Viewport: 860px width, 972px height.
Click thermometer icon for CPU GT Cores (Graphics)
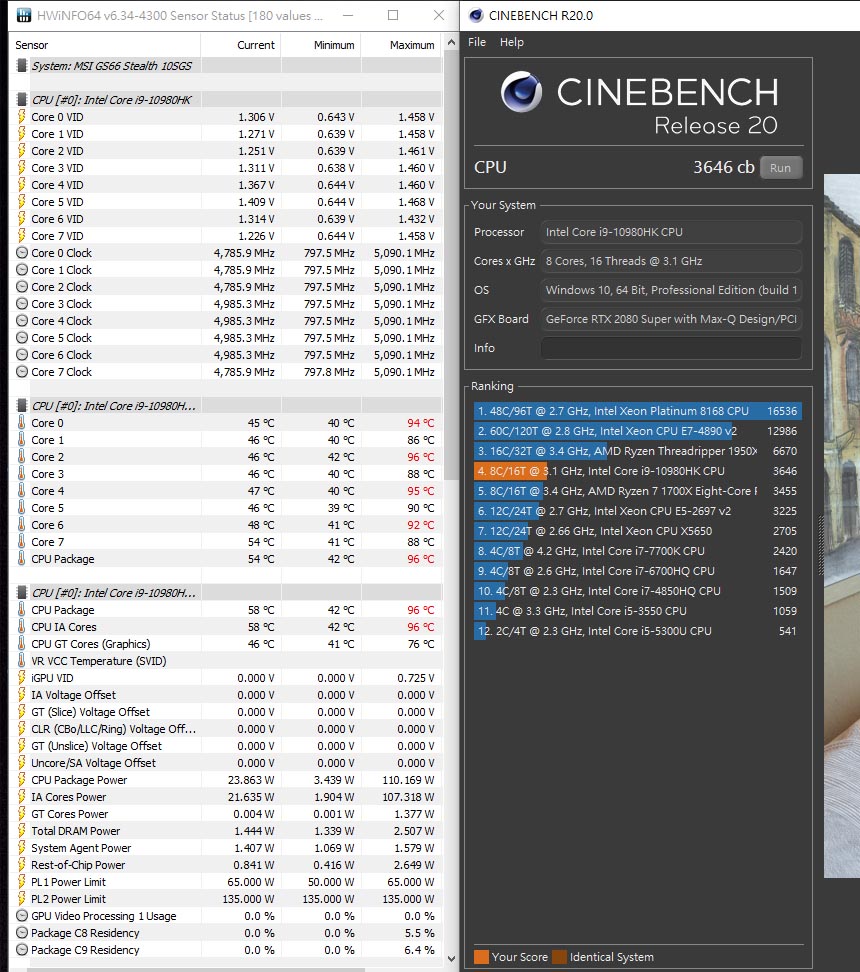[22, 644]
